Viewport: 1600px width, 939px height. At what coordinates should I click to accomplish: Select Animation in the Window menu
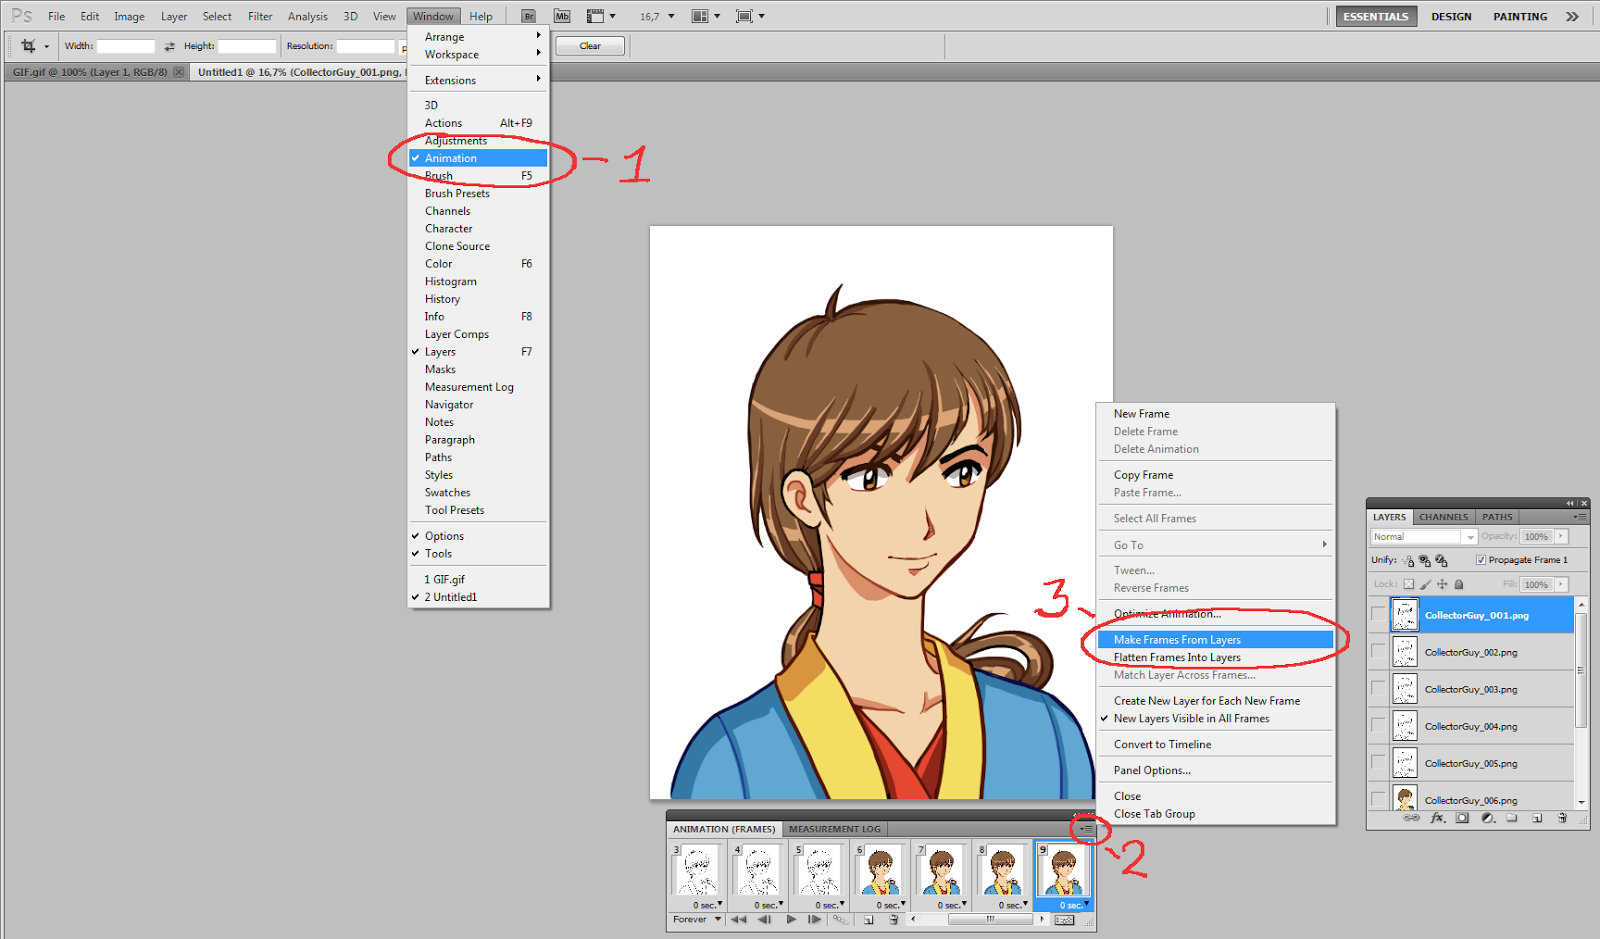click(x=479, y=158)
